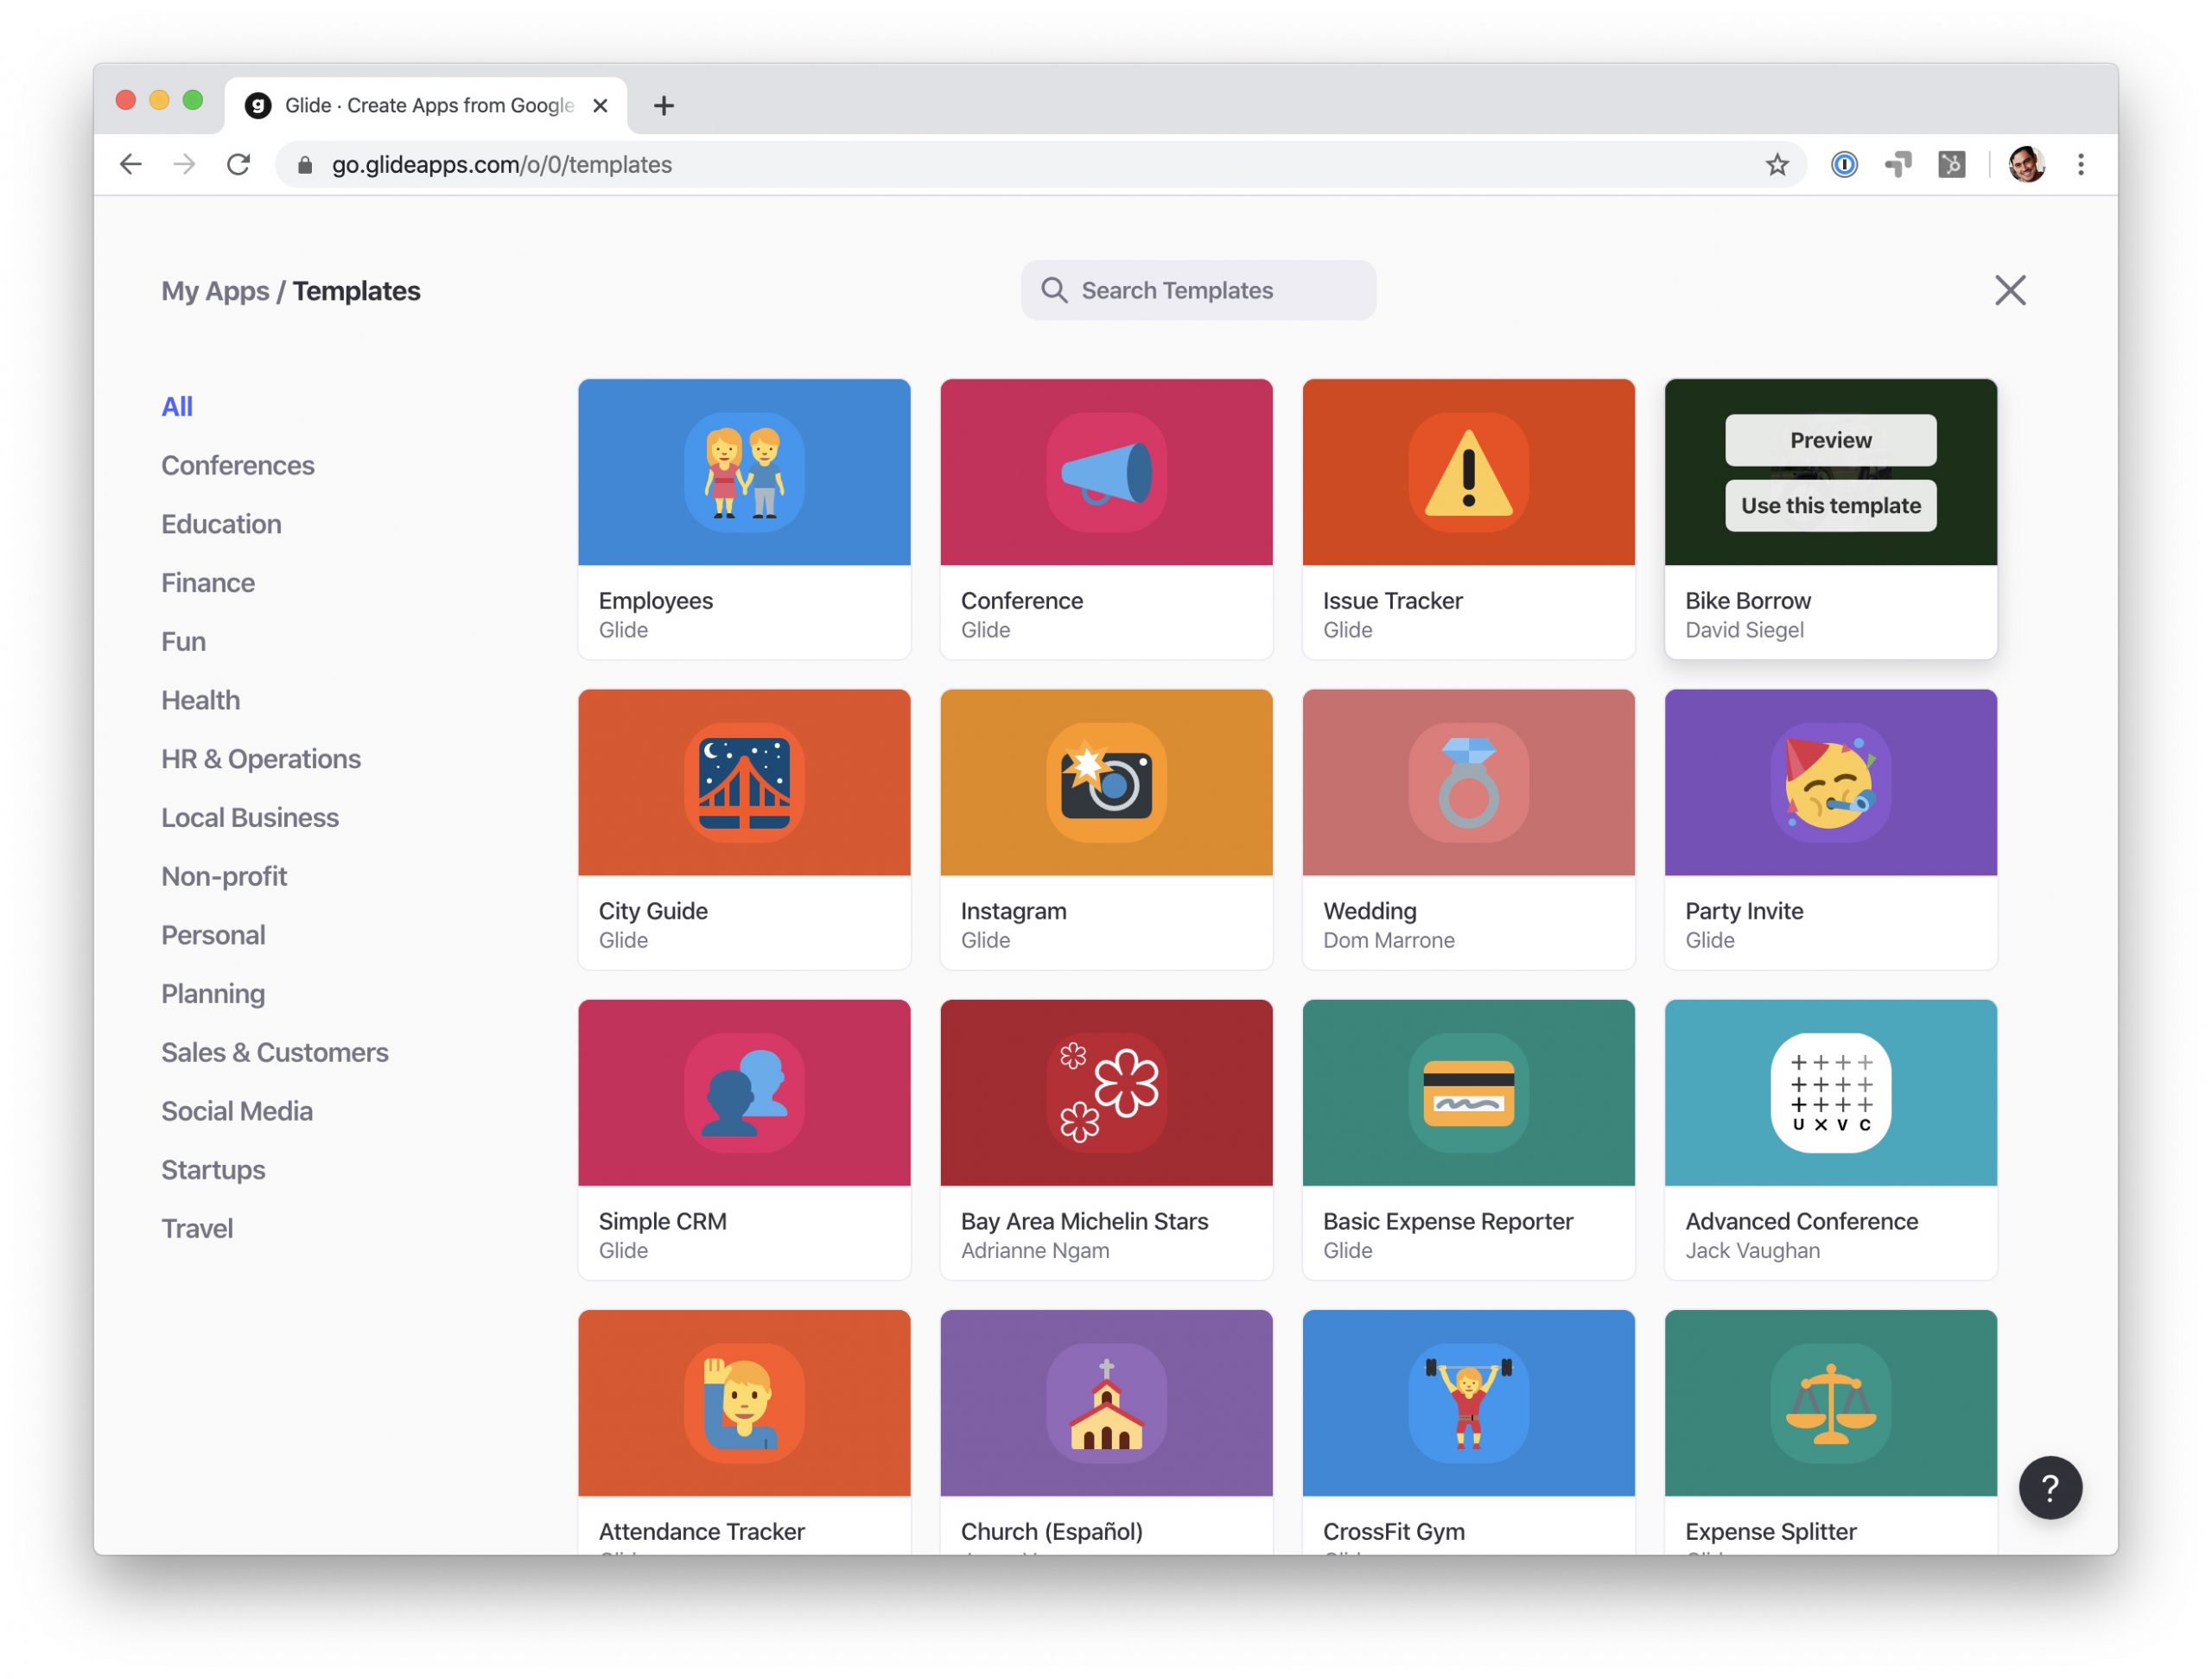Preview the Bike Borrow template
Viewport: 2212px width, 1679px height.
[x=1830, y=440]
